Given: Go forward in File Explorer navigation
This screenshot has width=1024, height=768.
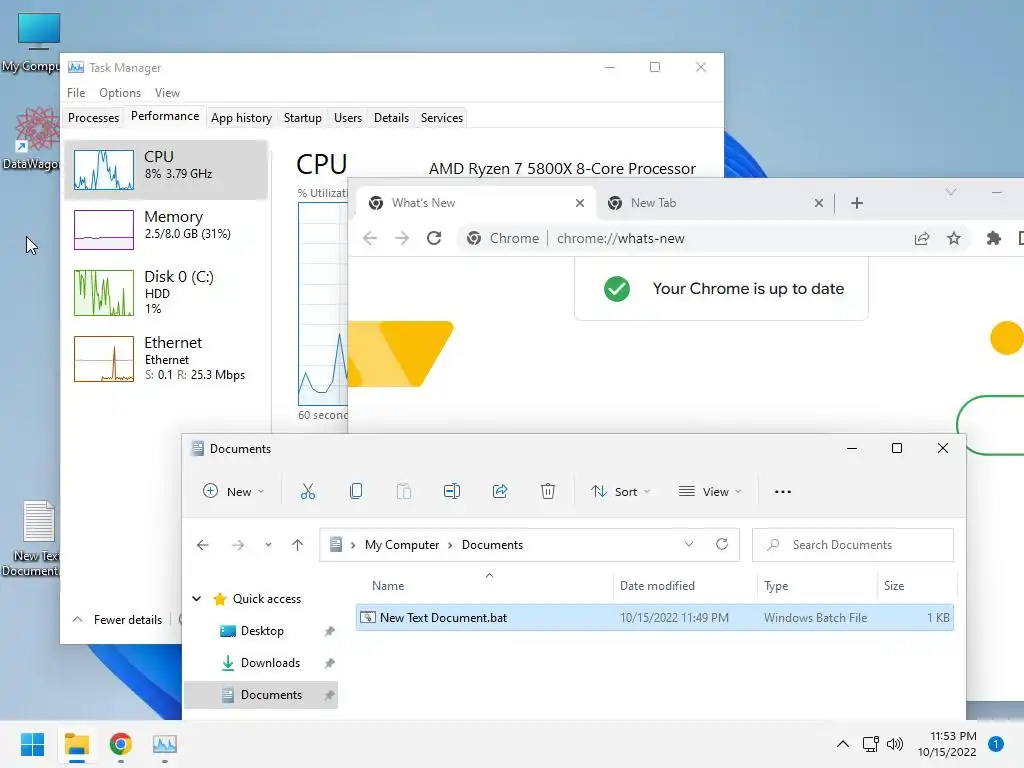Looking at the screenshot, I should point(238,545).
